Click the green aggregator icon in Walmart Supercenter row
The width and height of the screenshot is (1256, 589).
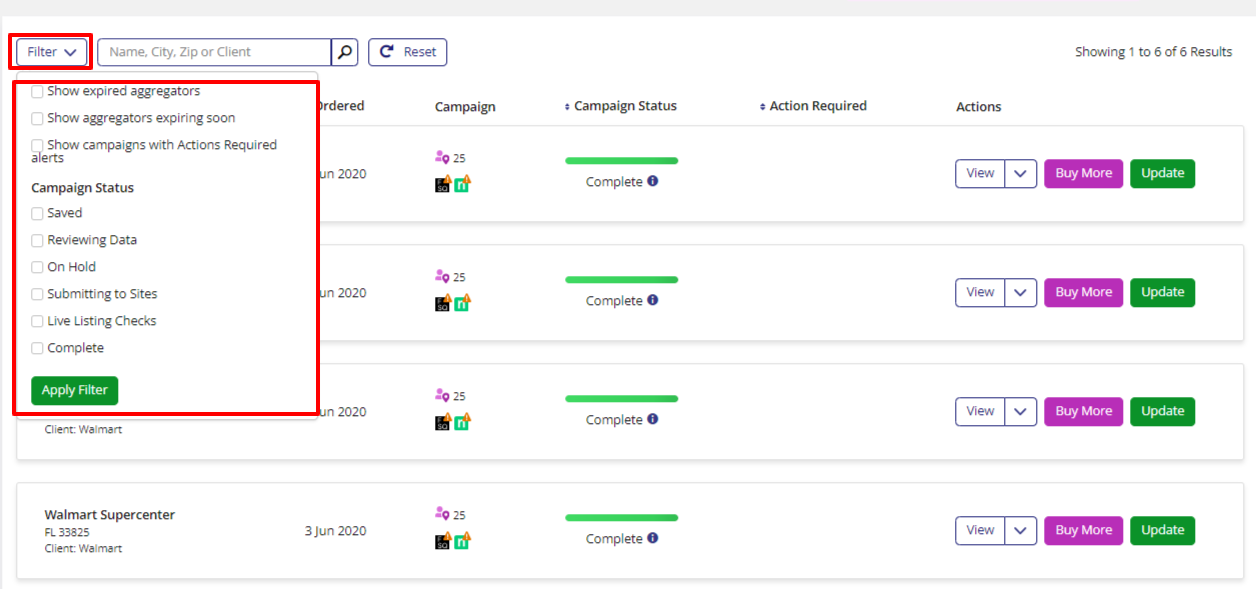coord(462,541)
